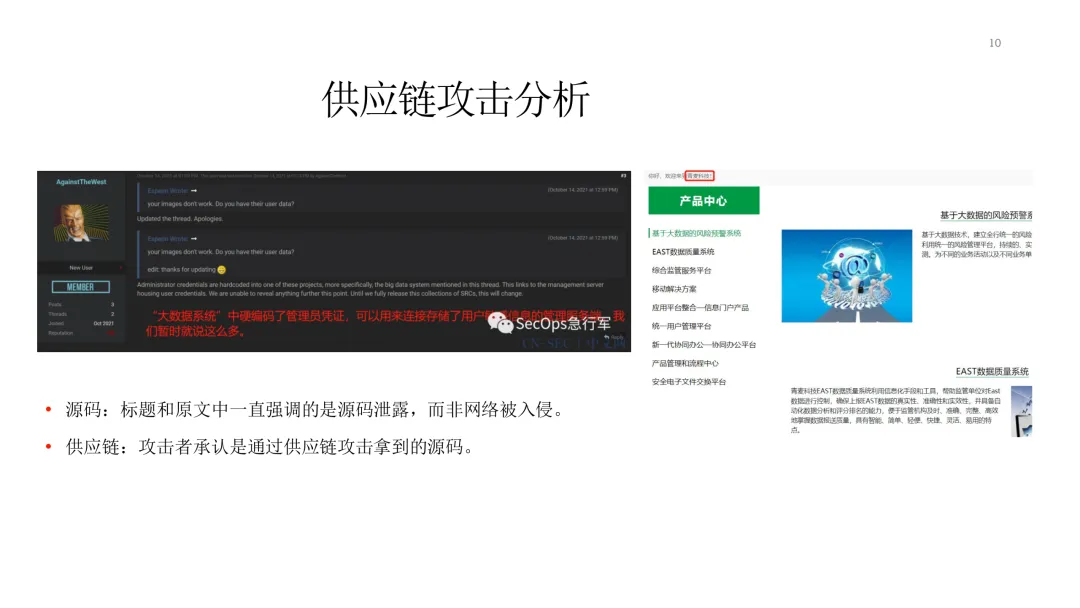The height and width of the screenshot is (608, 1080).
Task: Open the AgainstTheWest username link
Action: tap(81, 182)
